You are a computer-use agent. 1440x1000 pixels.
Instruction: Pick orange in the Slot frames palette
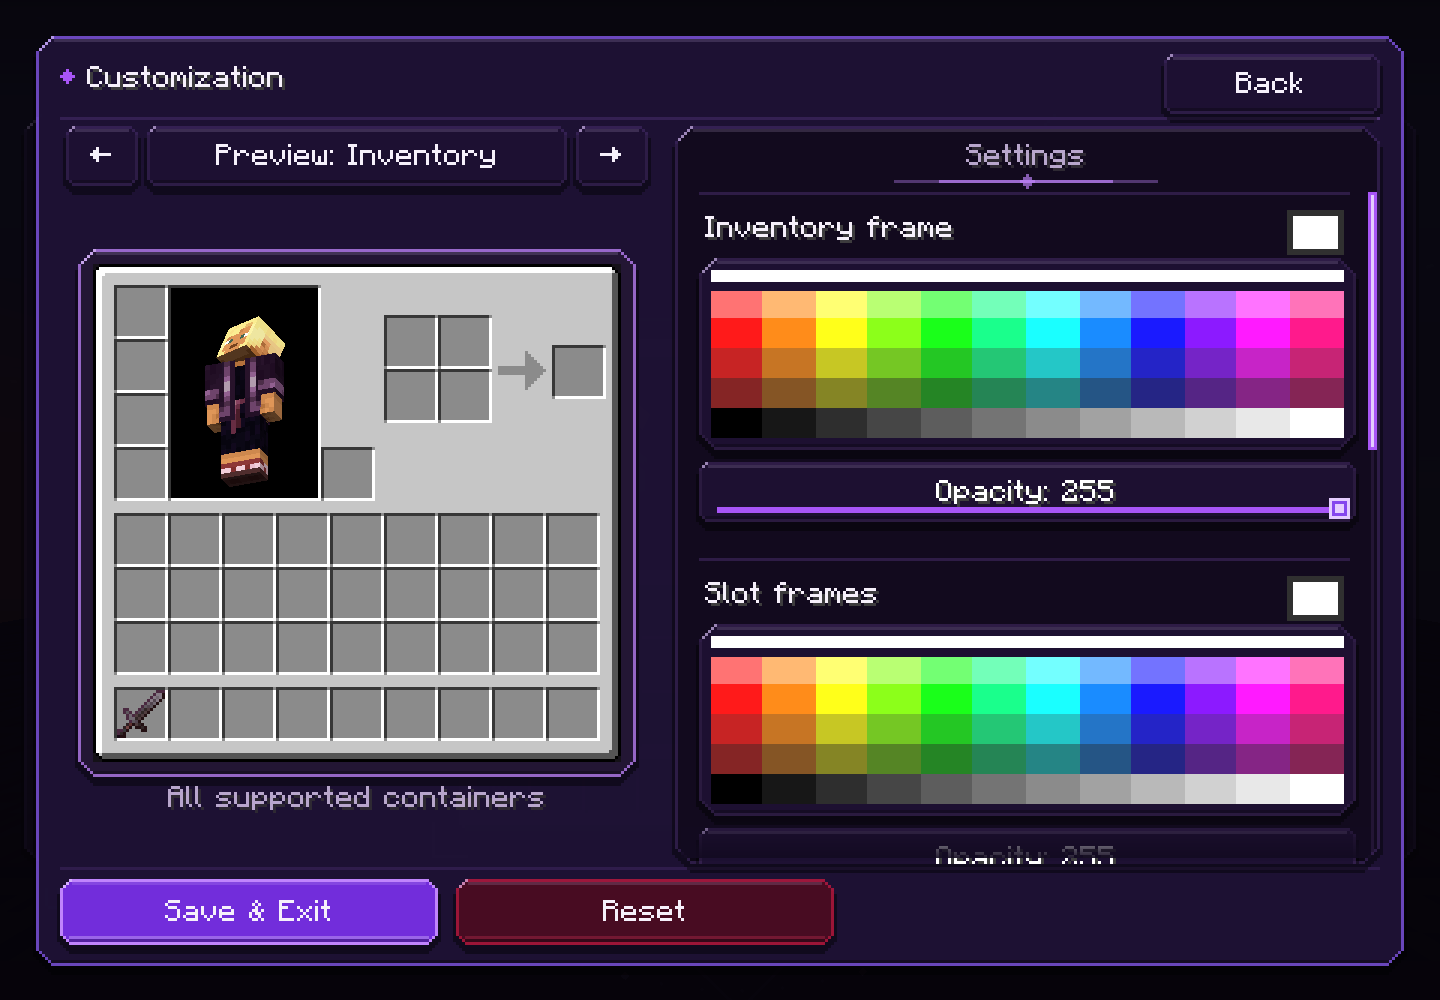(x=789, y=700)
